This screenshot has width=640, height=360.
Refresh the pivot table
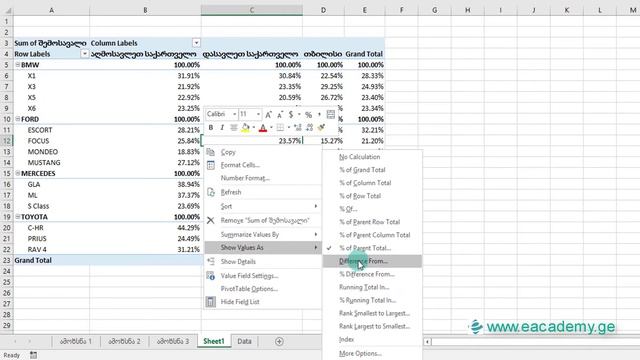[x=263, y=192]
